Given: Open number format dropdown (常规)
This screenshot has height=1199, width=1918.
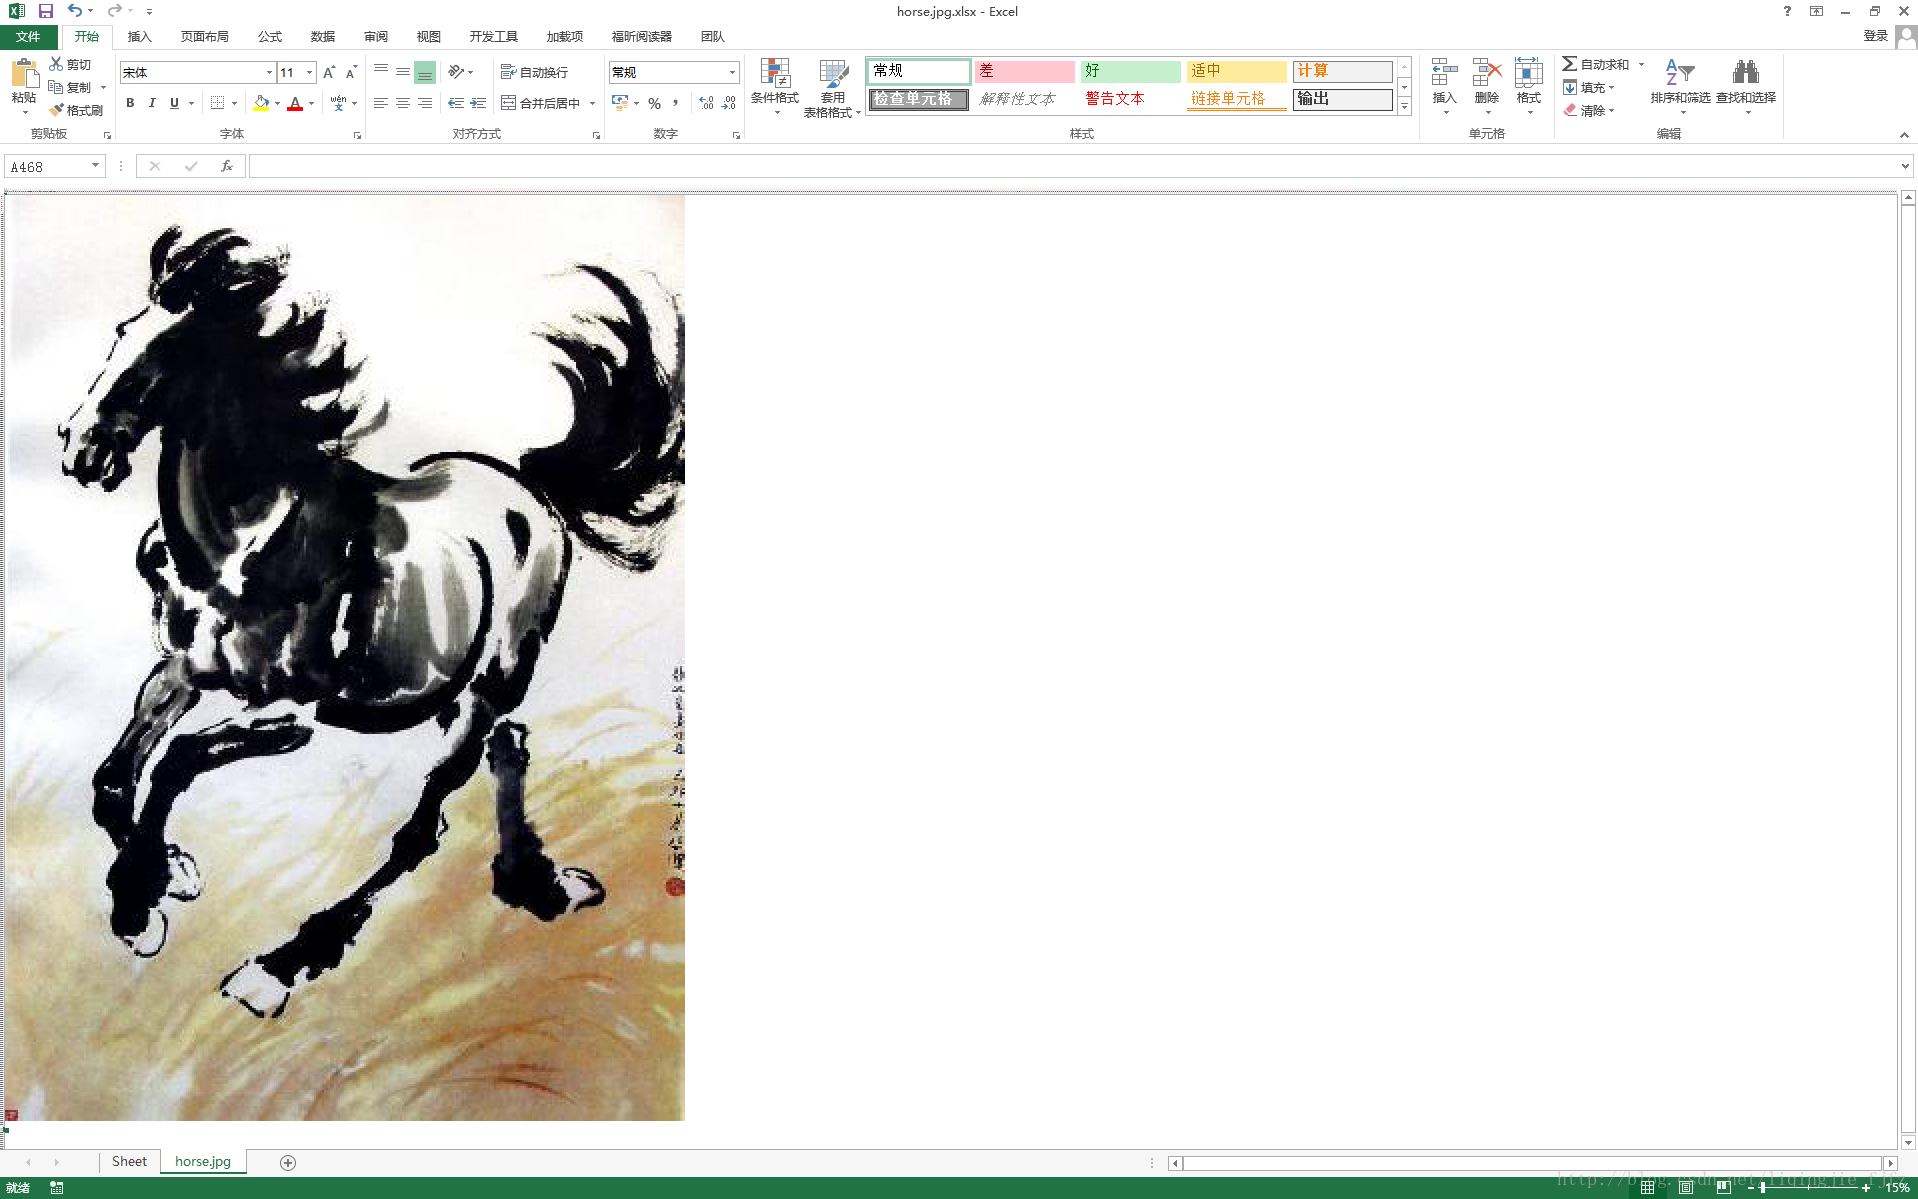Looking at the screenshot, I should [x=732, y=72].
